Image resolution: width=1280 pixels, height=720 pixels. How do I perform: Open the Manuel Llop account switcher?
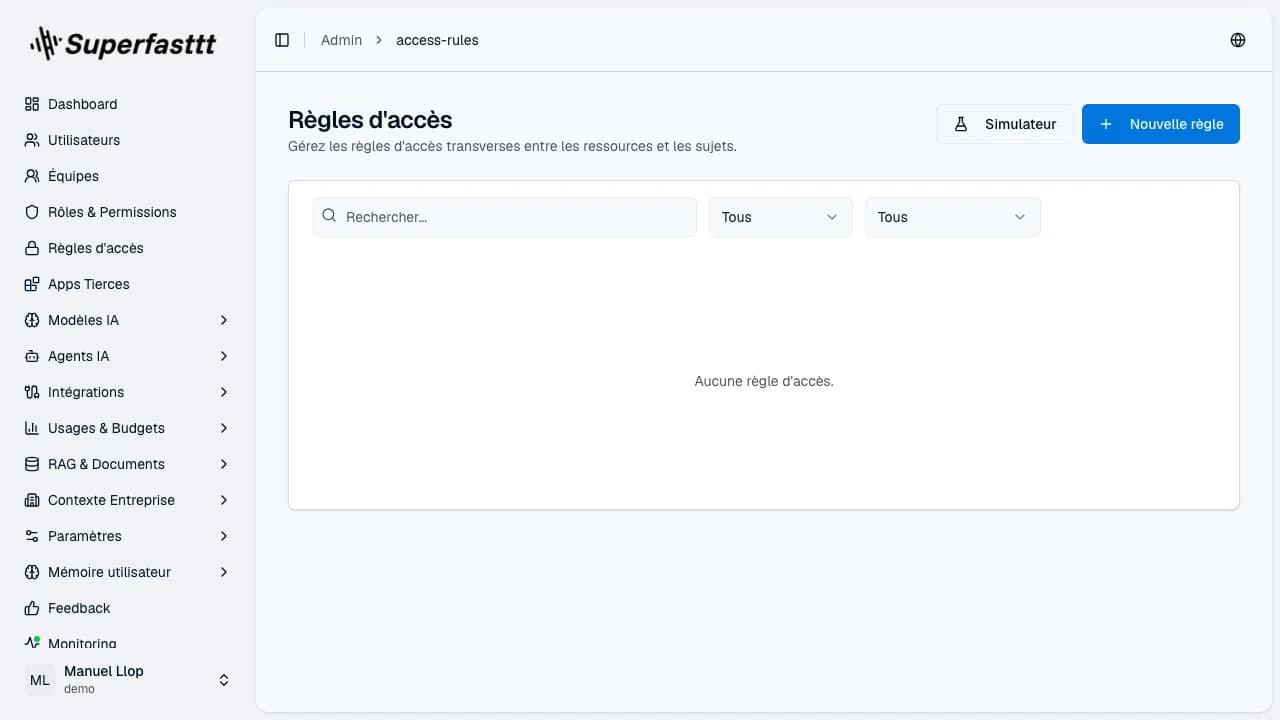pyautogui.click(x=128, y=680)
